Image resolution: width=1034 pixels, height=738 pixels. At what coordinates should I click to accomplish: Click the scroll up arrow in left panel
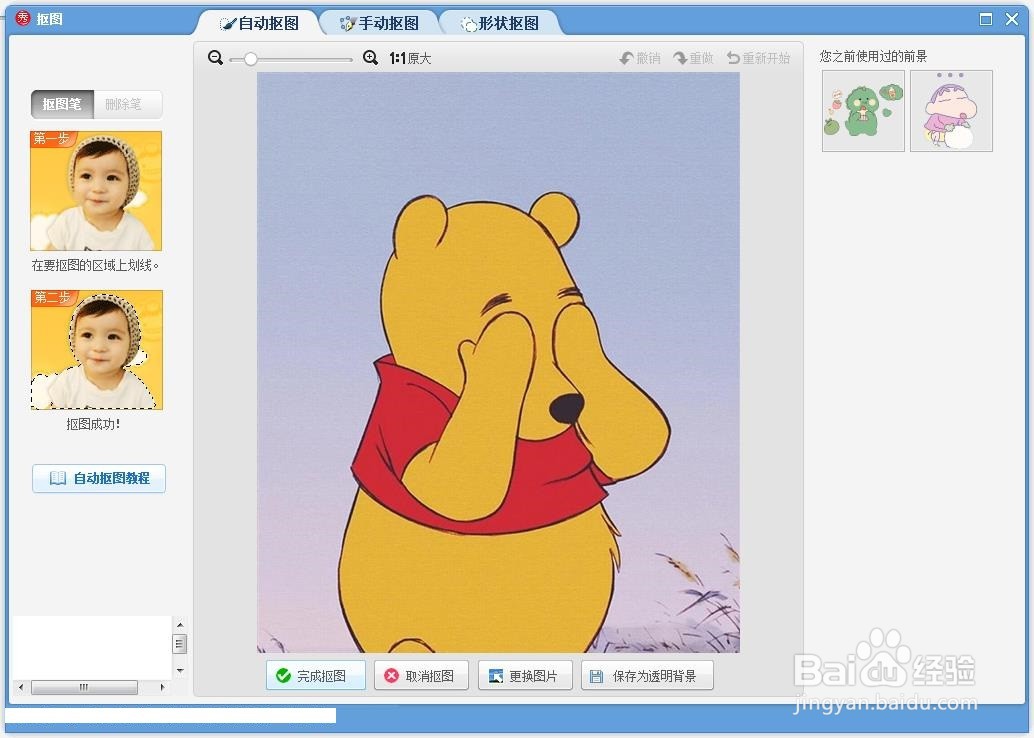180,624
